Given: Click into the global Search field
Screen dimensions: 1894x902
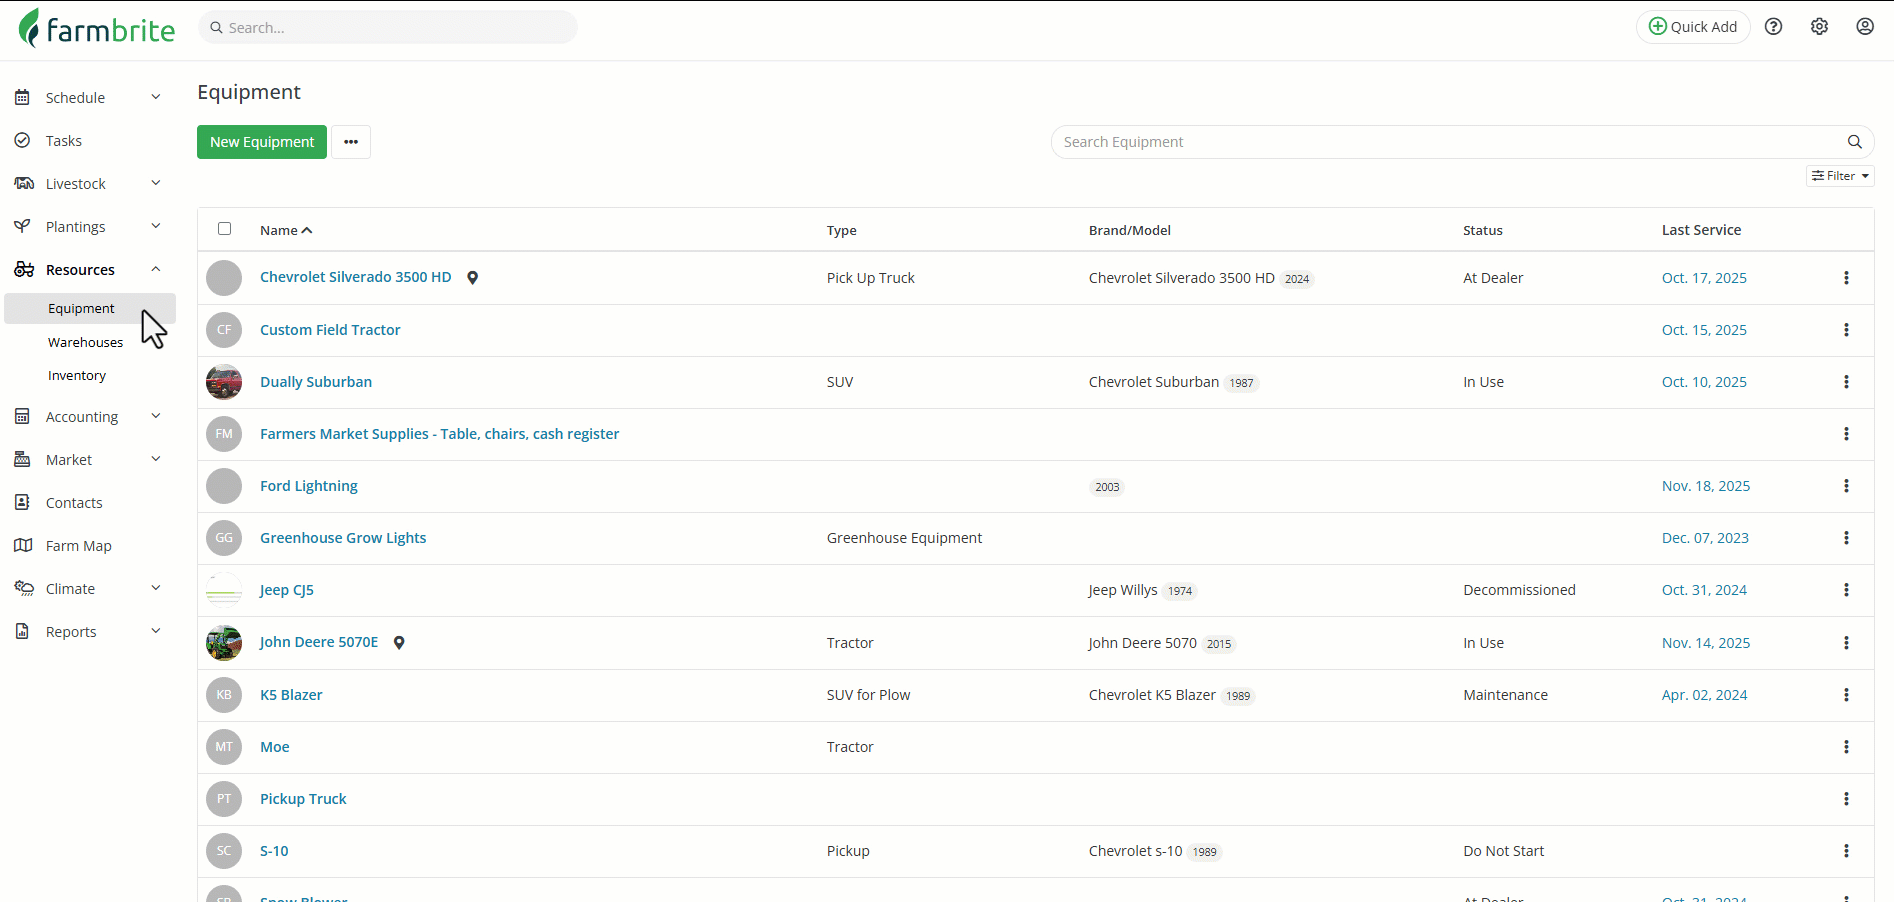Looking at the screenshot, I should click(x=388, y=27).
